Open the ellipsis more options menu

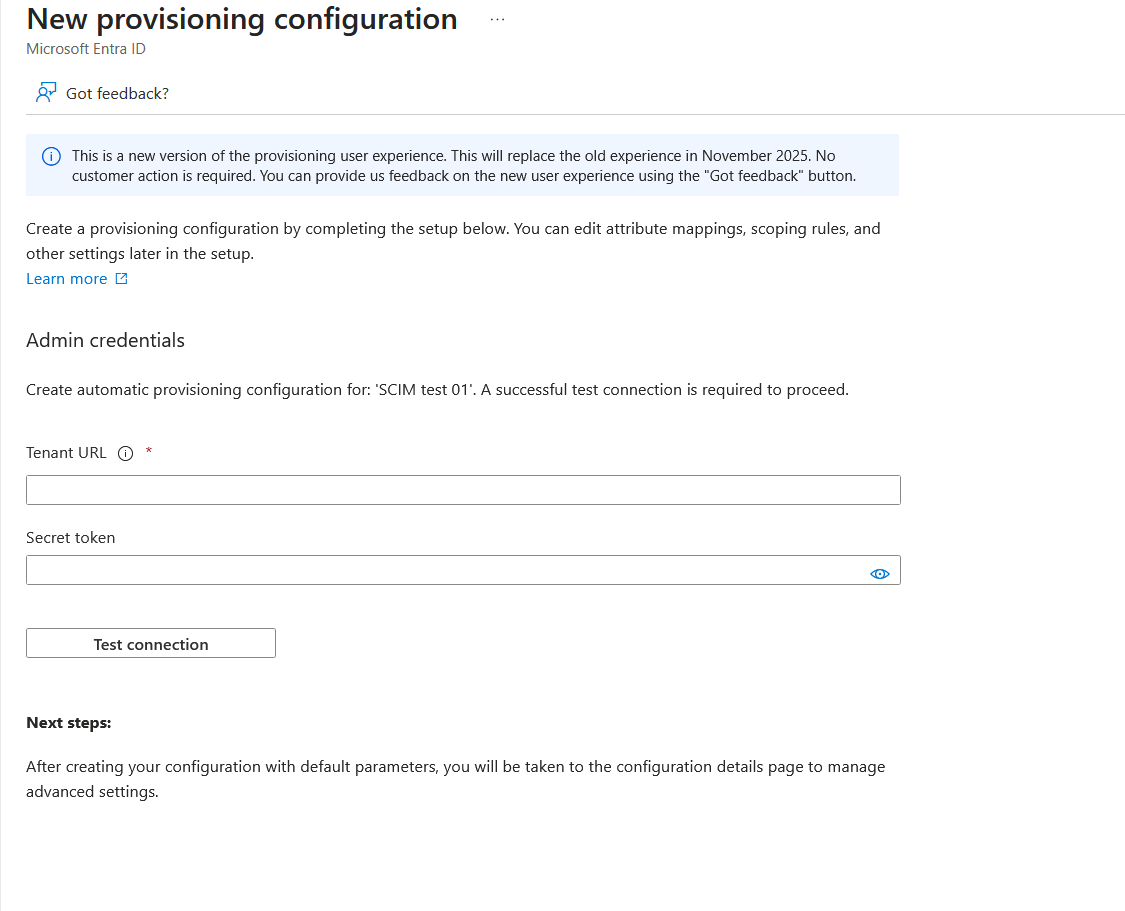pyautogui.click(x=497, y=20)
